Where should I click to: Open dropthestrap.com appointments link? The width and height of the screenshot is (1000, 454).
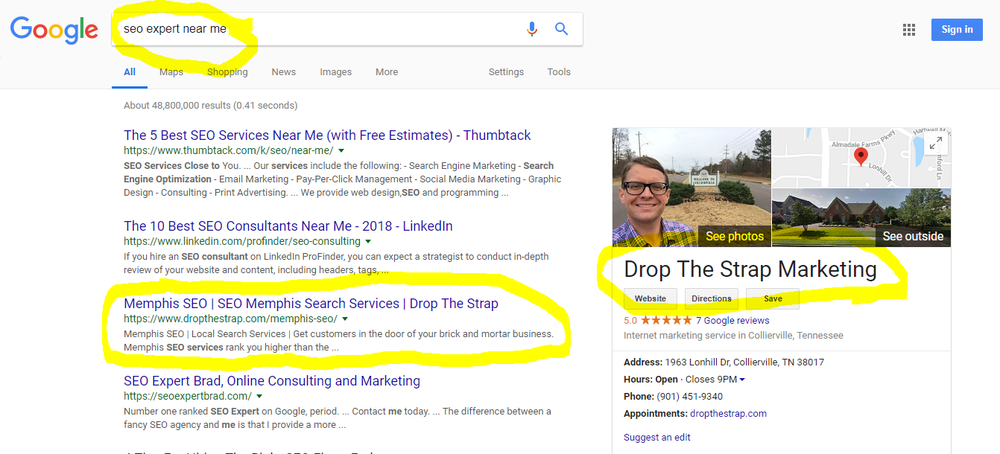pyautogui.click(x=728, y=414)
